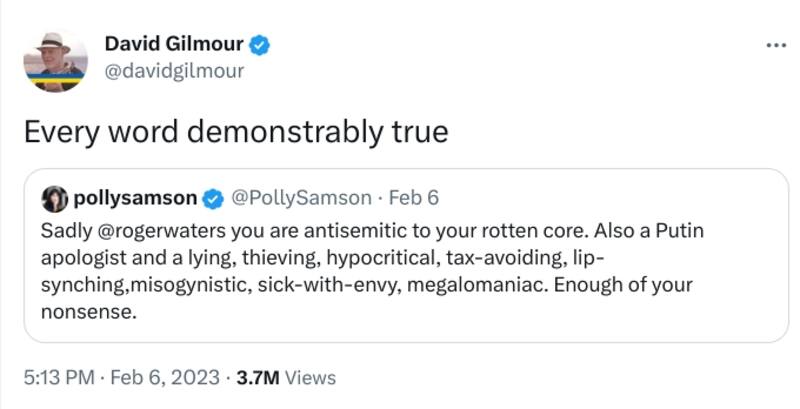Click pollysamson's small avatar in quoted tweet
This screenshot has width=800, height=409.
[54, 198]
